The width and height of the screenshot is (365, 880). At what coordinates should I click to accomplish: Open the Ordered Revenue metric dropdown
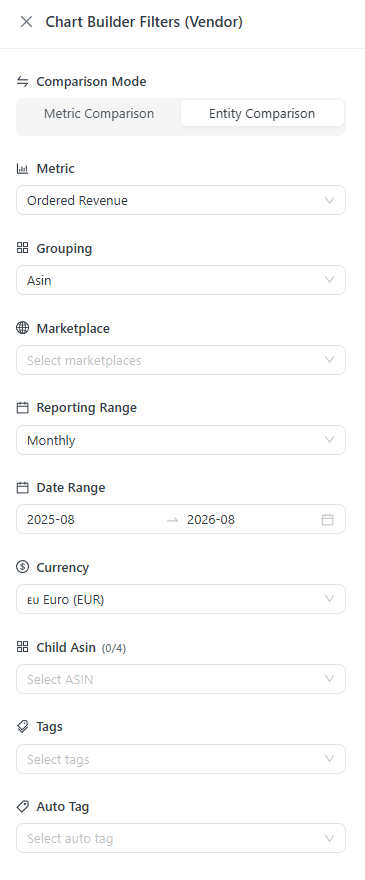click(x=181, y=200)
